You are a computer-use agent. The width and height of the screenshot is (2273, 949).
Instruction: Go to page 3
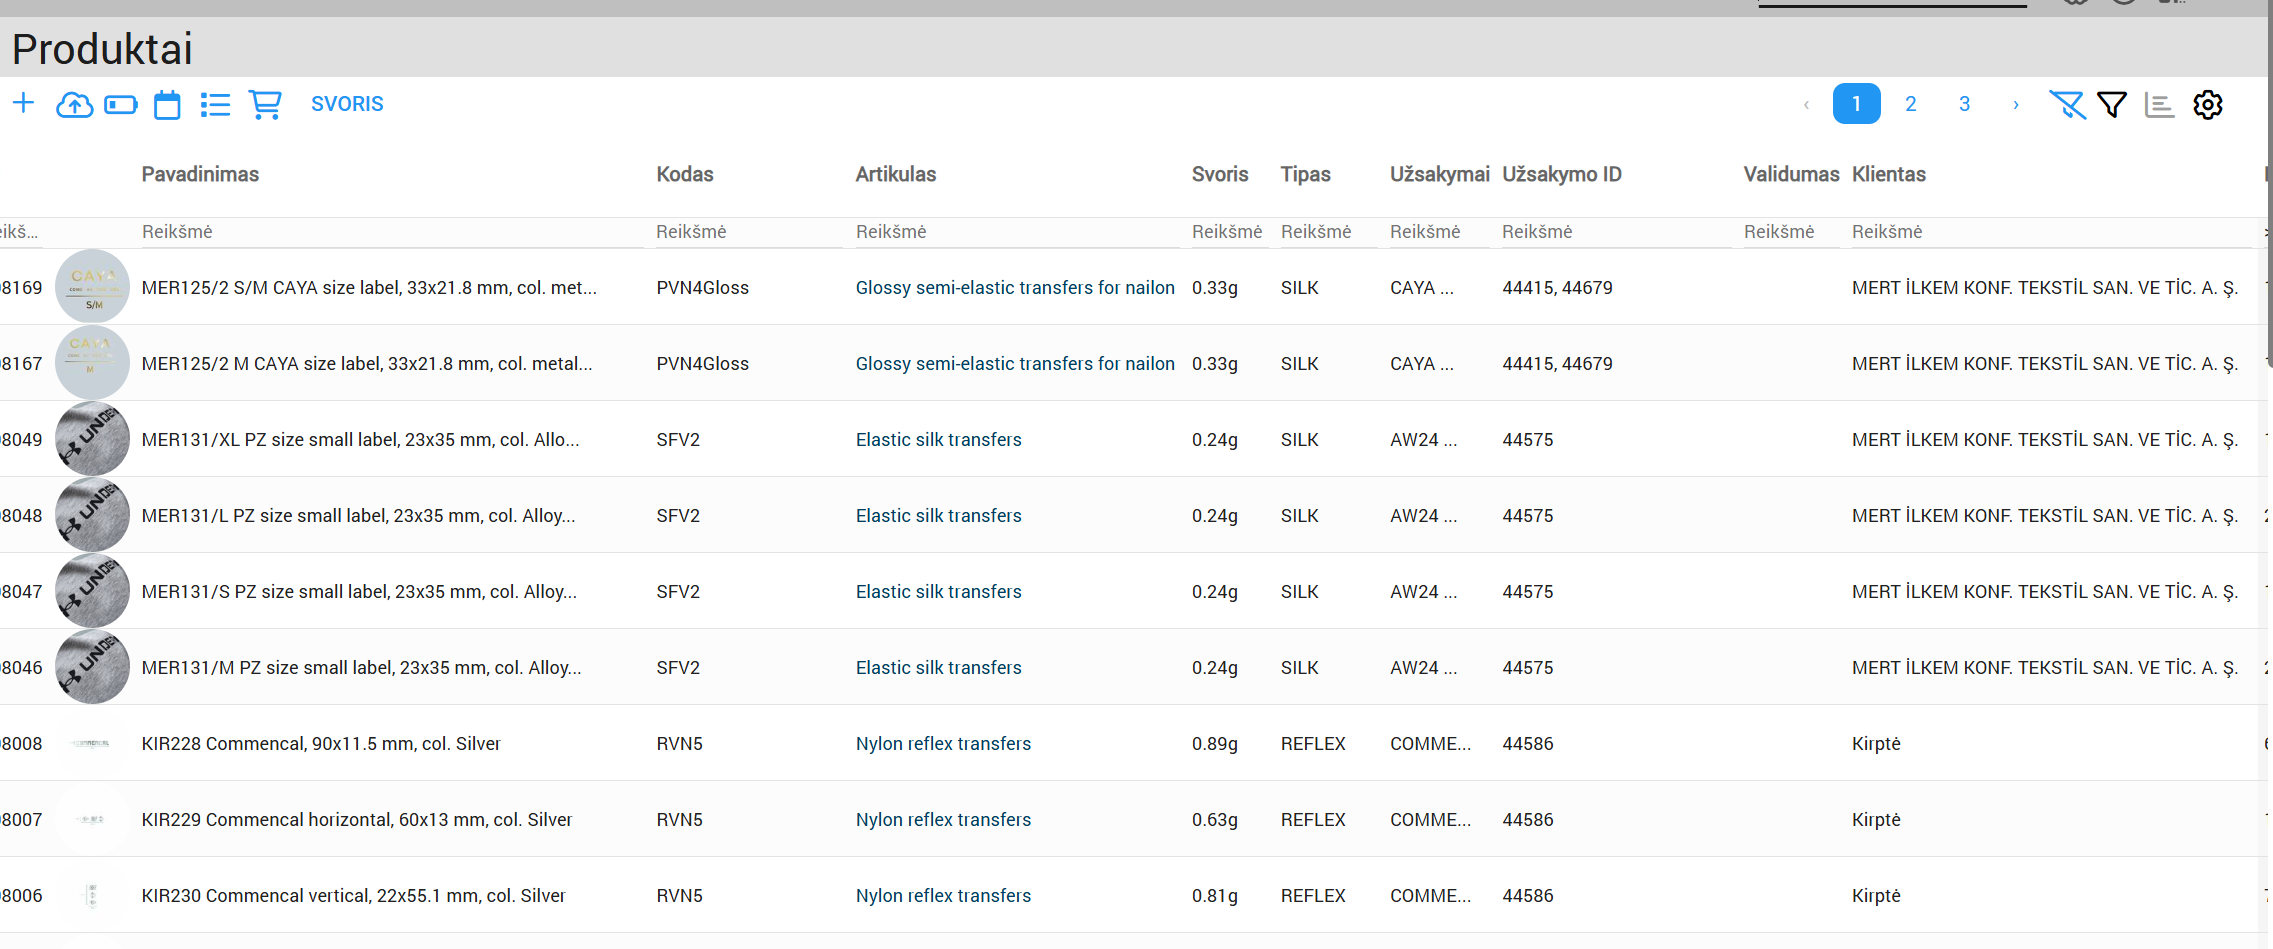(x=1964, y=104)
